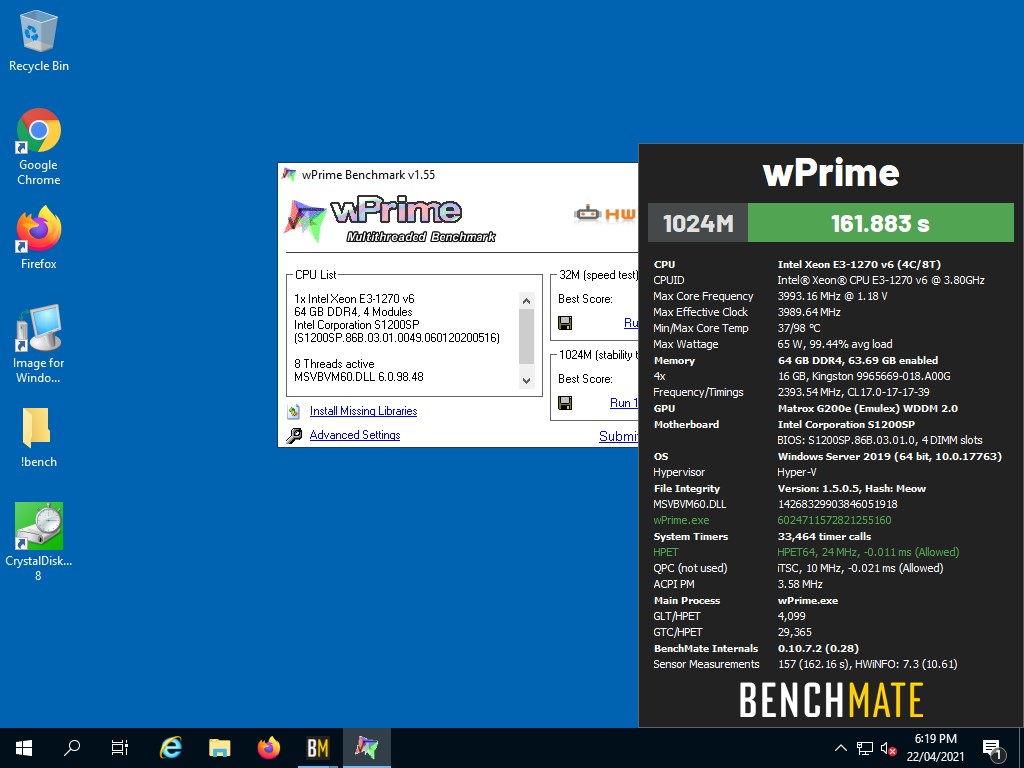Screen dimensions: 1024x768
Task: Click the green wPrime.exe file integrity entry
Action: pyautogui.click(x=681, y=520)
